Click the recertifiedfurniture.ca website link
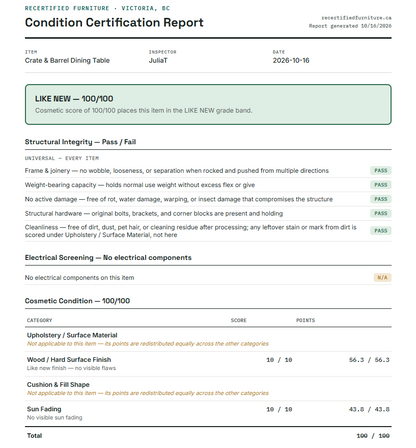 (356, 18)
